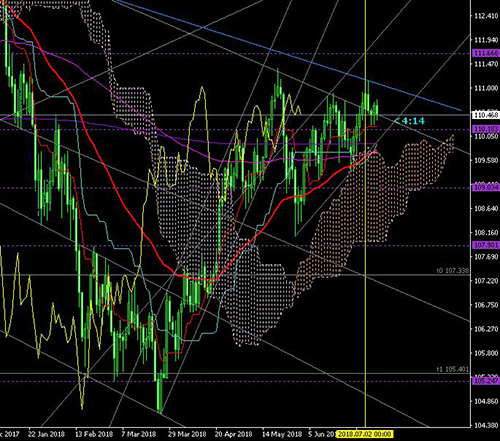Click the 104.860 price axis label
Image resolution: width=500 pixels, height=441 pixels.
click(x=486, y=401)
